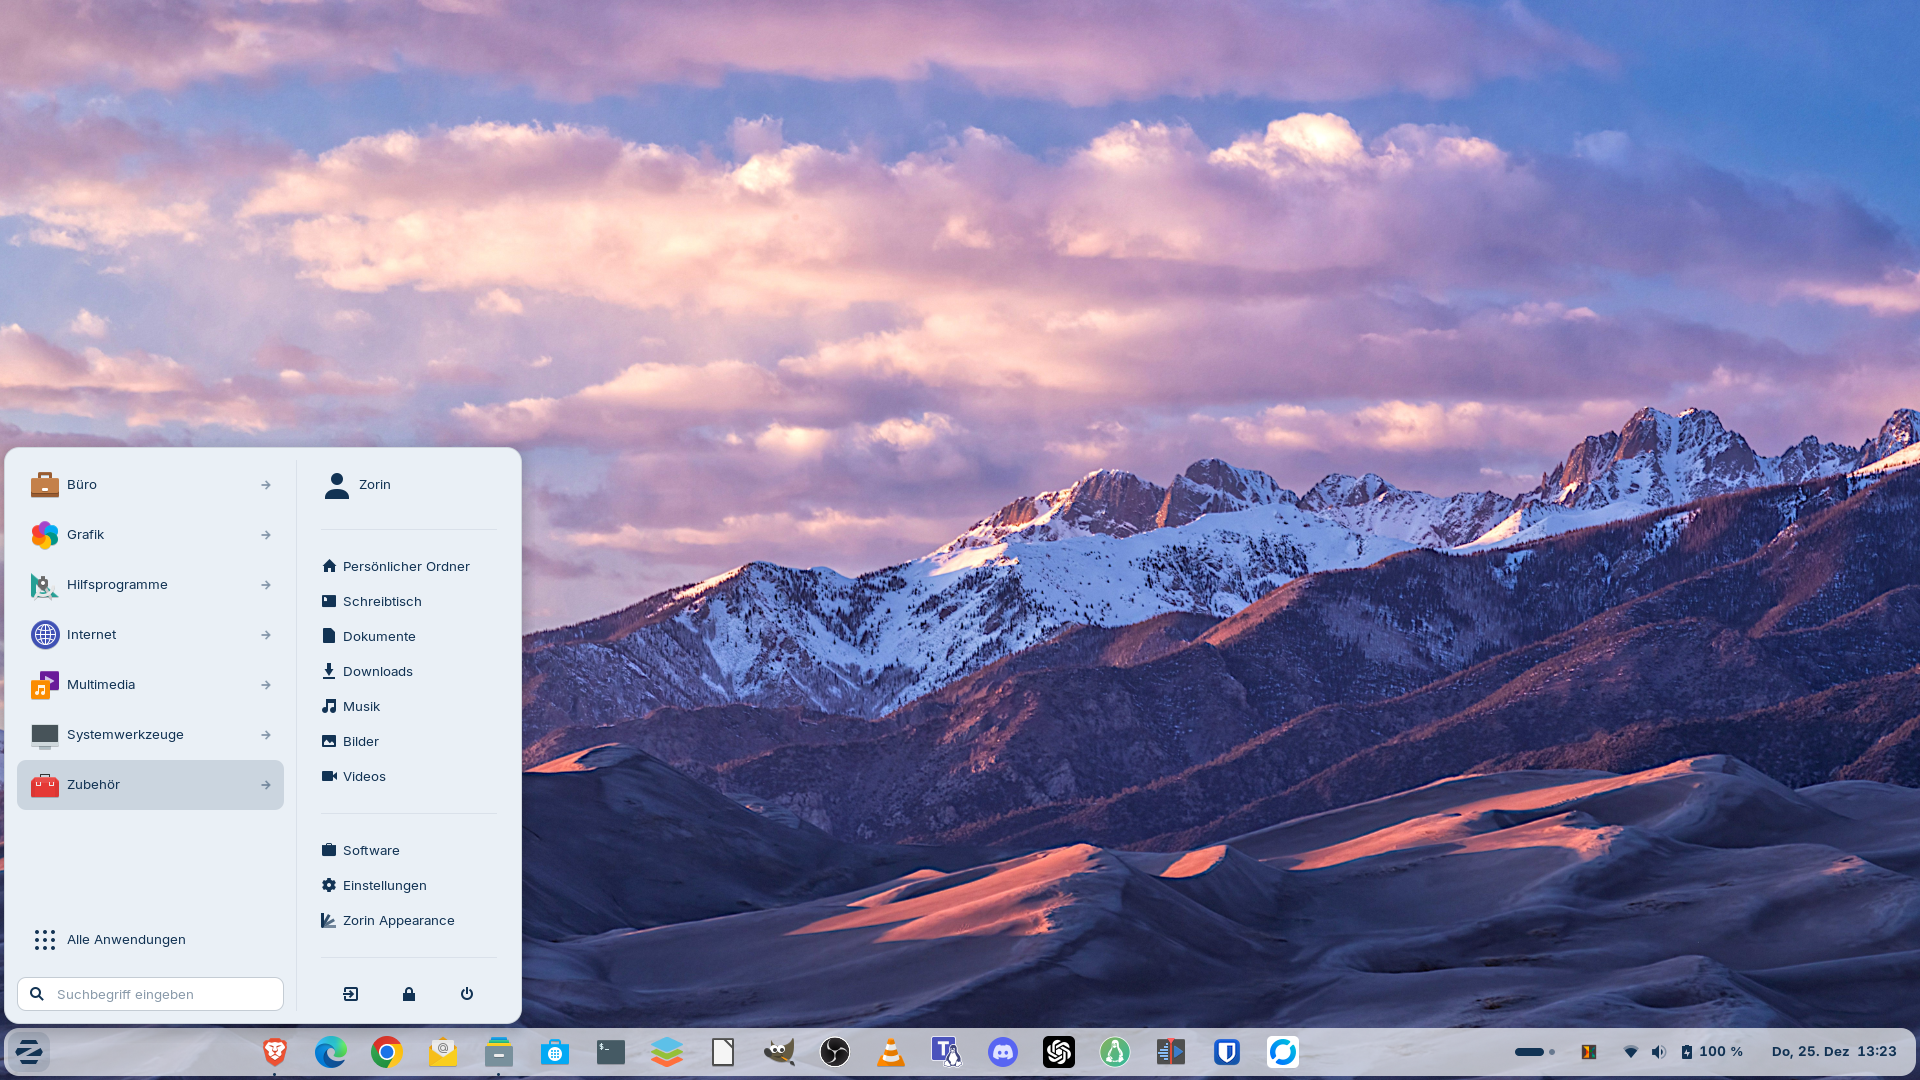The image size is (1920, 1080).
Task: Launch the ChatGPT app
Action: pyautogui.click(x=1059, y=1051)
